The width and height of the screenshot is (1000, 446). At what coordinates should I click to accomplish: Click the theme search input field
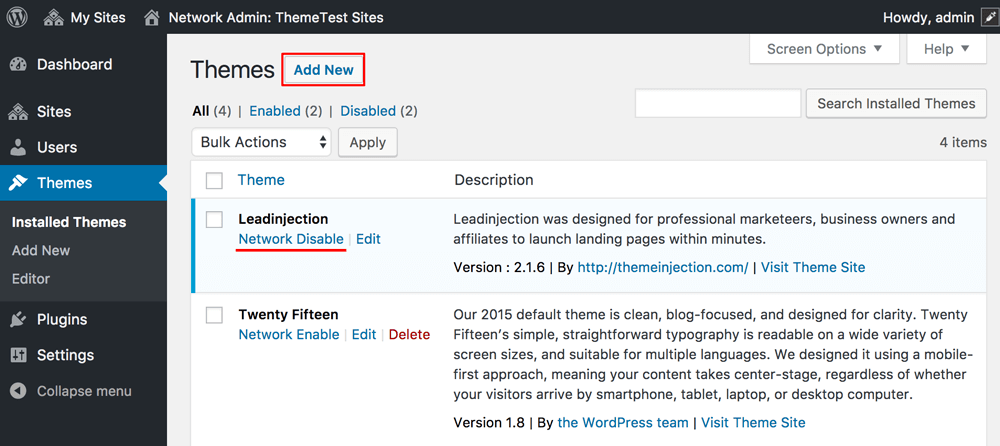pos(718,103)
